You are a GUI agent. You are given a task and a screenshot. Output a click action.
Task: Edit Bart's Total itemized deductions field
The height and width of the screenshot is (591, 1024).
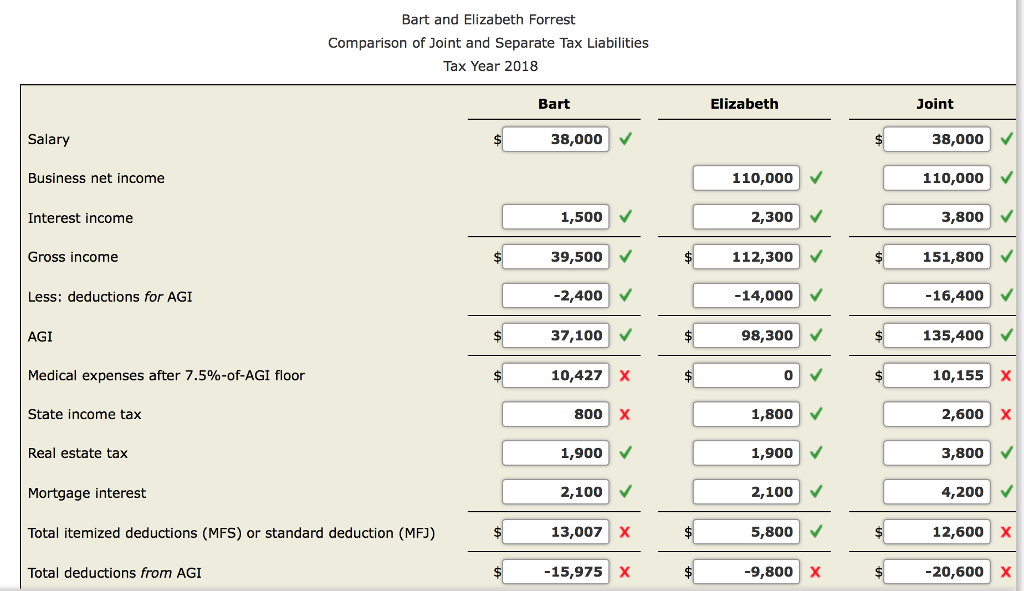click(x=555, y=532)
